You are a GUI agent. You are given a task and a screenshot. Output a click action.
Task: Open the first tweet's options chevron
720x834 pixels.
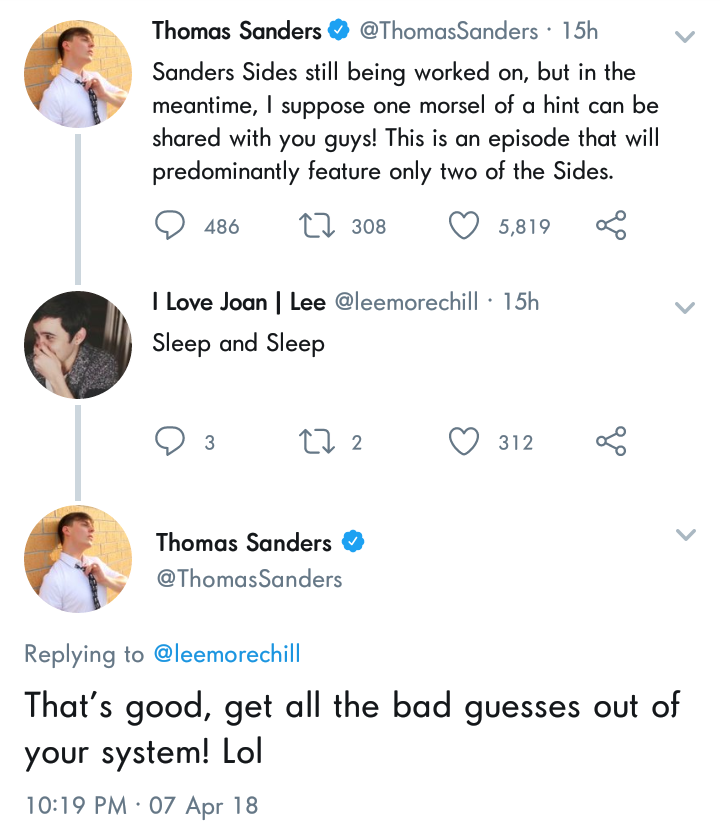(685, 37)
